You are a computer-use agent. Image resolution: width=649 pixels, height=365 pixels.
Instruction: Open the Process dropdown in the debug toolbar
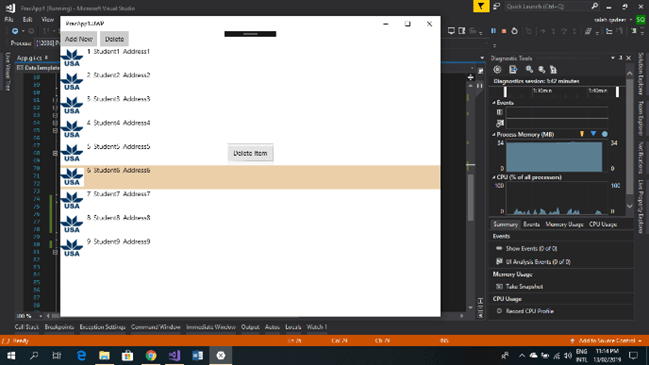tap(47, 43)
